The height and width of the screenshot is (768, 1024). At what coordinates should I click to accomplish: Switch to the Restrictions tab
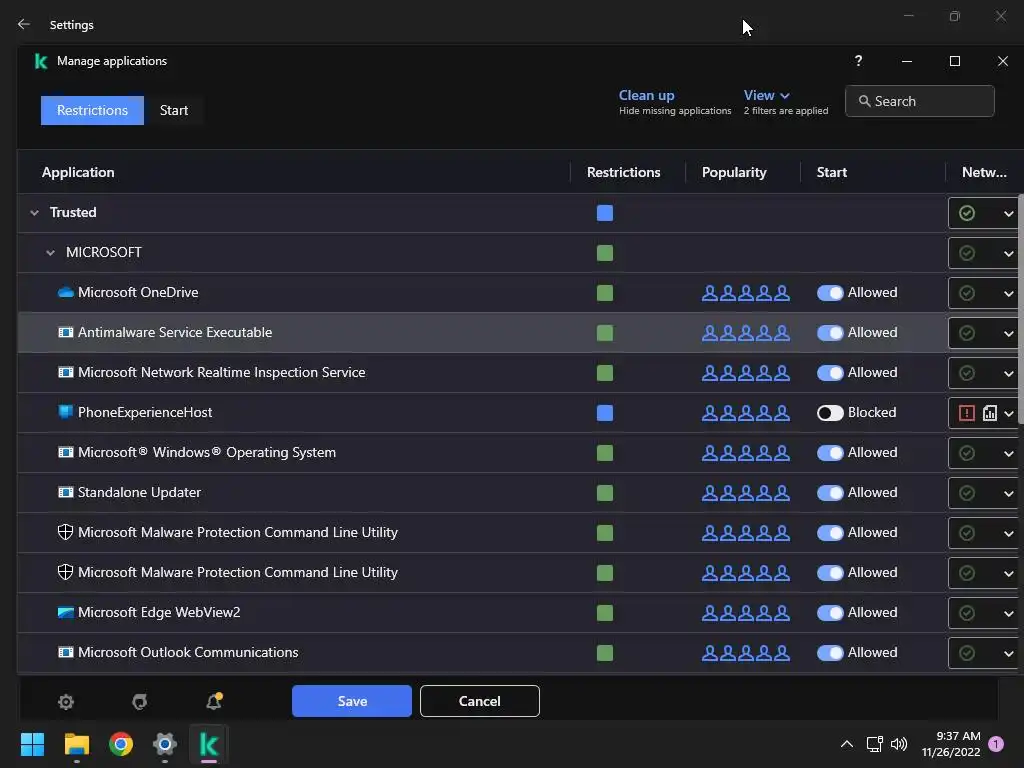(x=92, y=110)
